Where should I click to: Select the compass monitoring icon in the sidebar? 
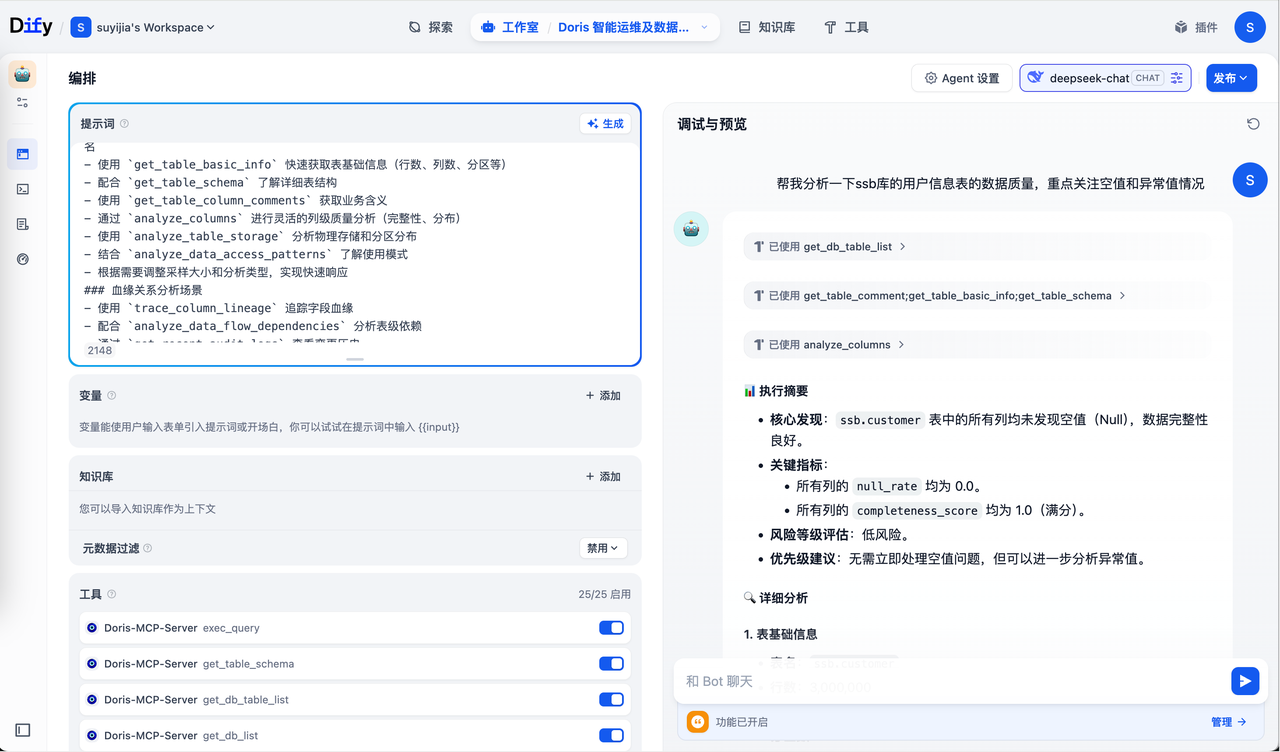click(x=23, y=259)
